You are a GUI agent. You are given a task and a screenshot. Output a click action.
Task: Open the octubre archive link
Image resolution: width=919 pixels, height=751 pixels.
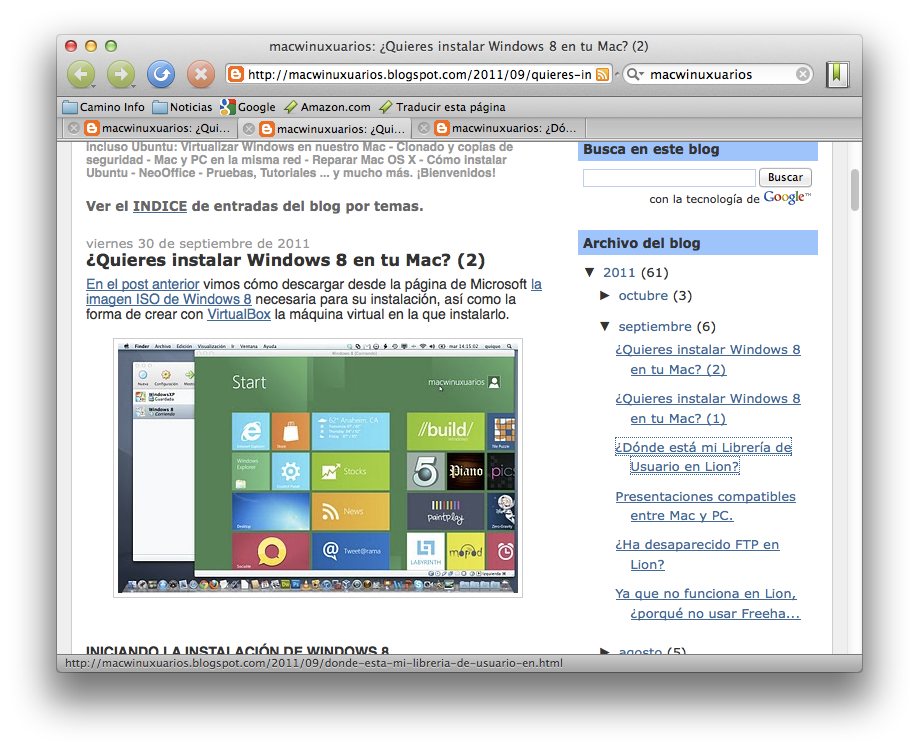point(643,295)
